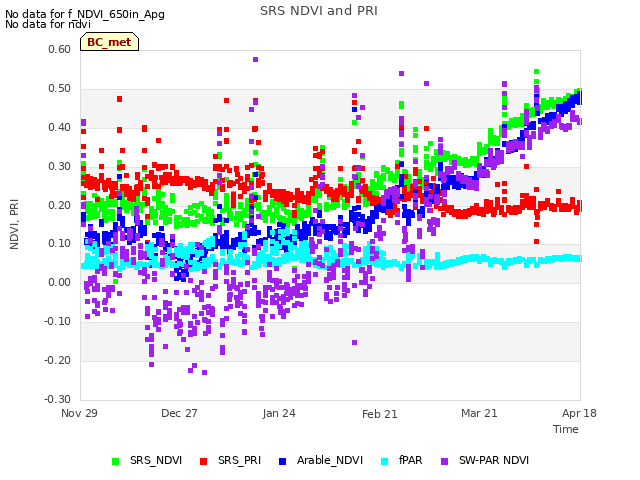Click the 0.30 y-axis tick label

click(60, 167)
